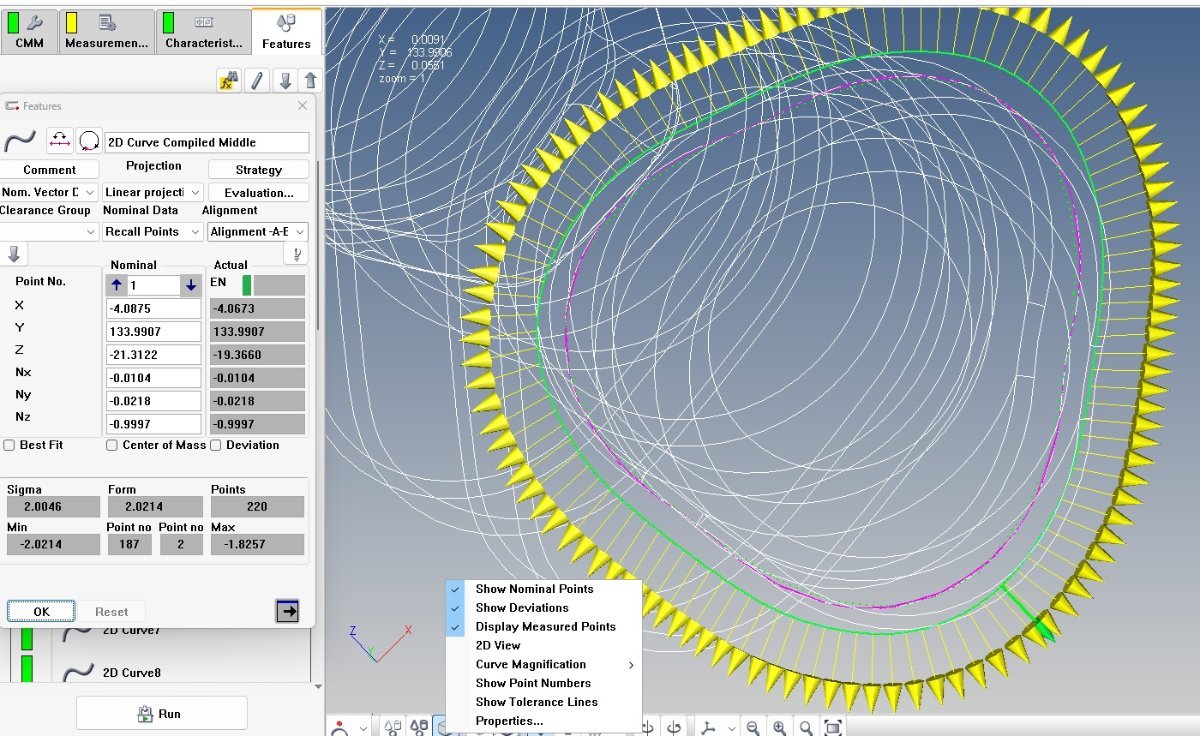Image resolution: width=1200 pixels, height=736 pixels.
Task: Click the formula search binoculars icon
Action: click(x=228, y=81)
